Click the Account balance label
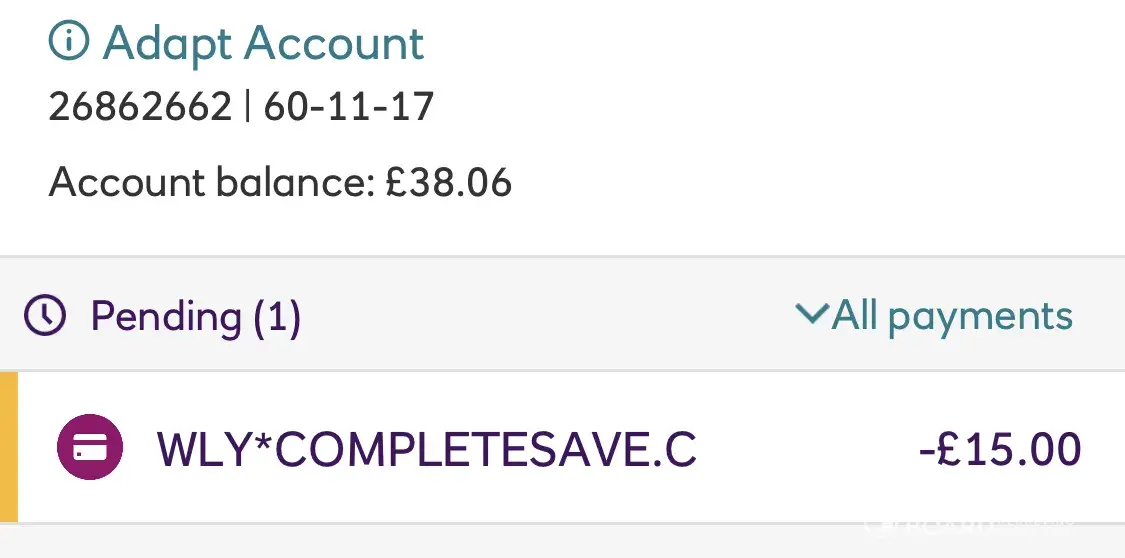The image size is (1125, 558). [x=212, y=183]
